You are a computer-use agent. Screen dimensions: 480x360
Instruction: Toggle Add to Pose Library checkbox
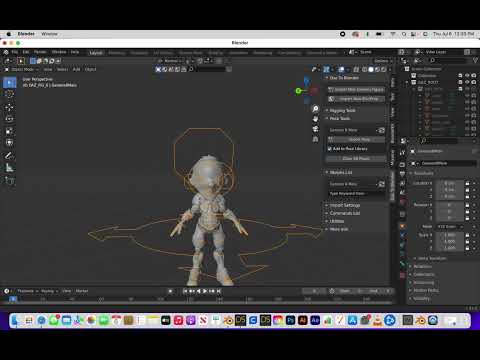pyautogui.click(x=330, y=149)
